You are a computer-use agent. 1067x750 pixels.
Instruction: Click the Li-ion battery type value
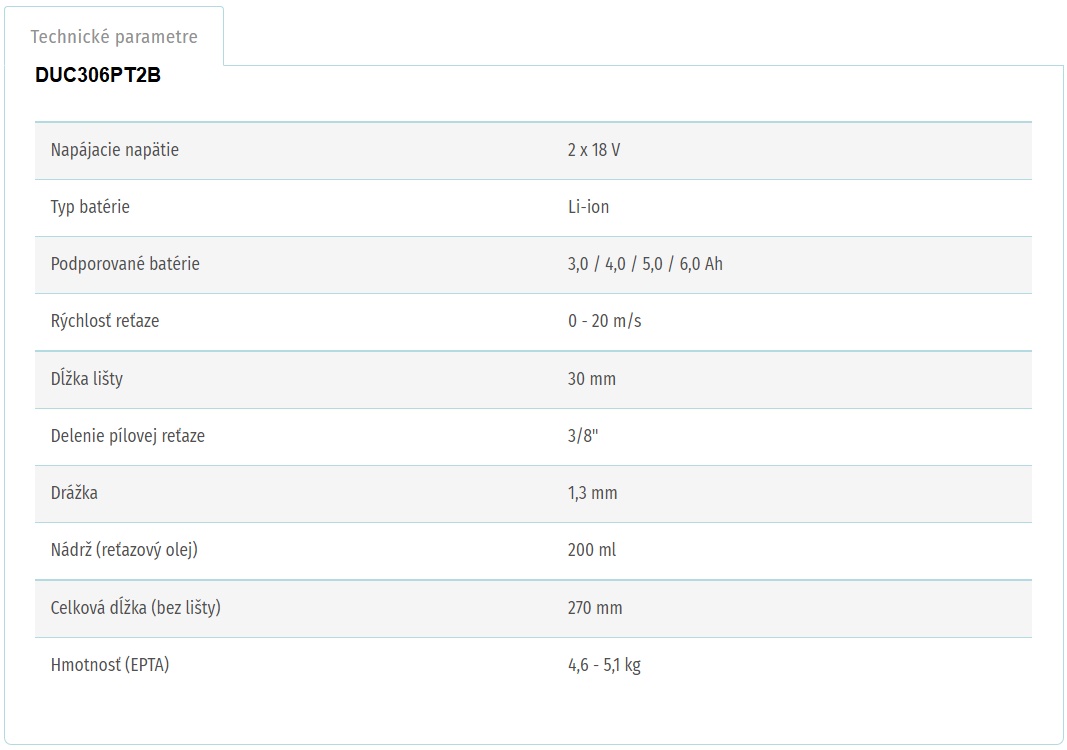click(588, 207)
